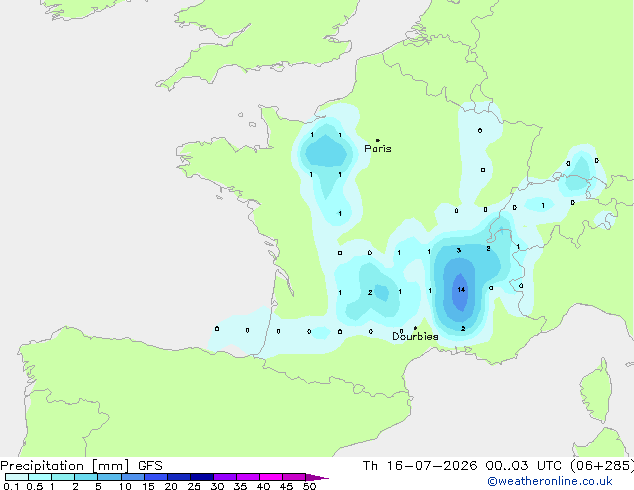Pick the 0.1–0.5 mm legend color swatch
Viewport: 634px width, 490px height.
pos(17,477)
